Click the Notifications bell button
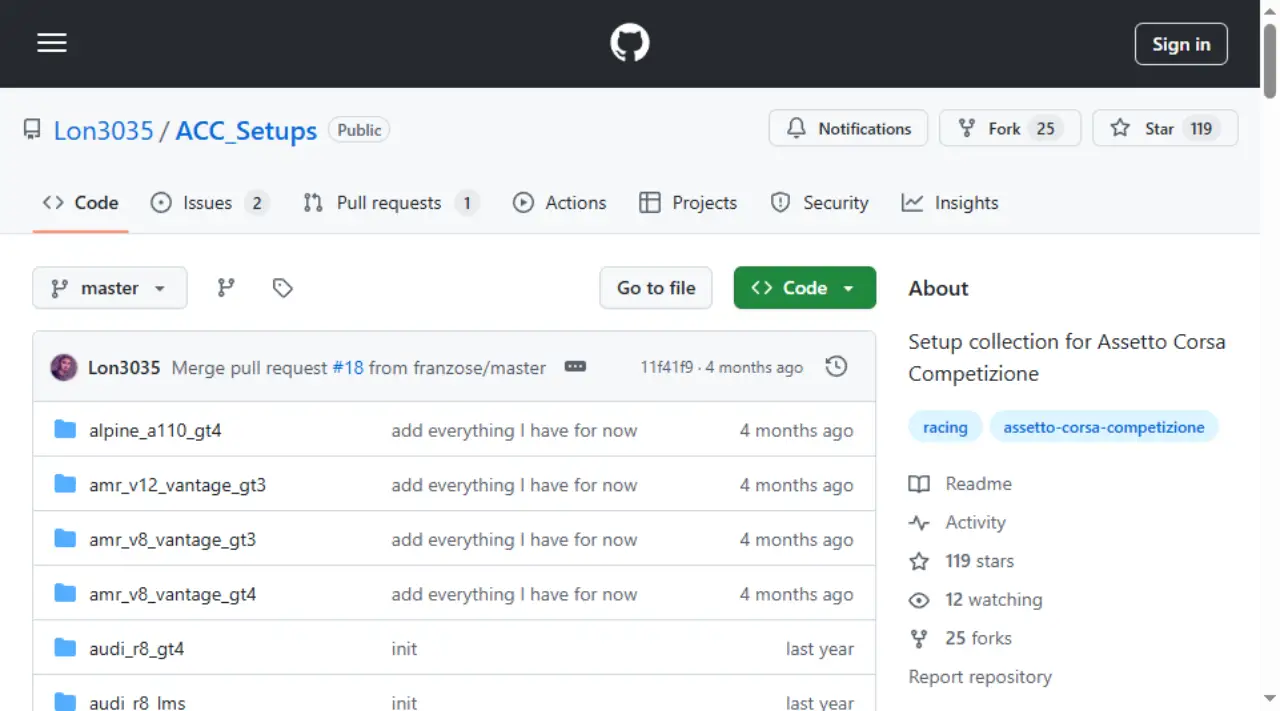This screenshot has width=1280, height=711. tap(848, 128)
